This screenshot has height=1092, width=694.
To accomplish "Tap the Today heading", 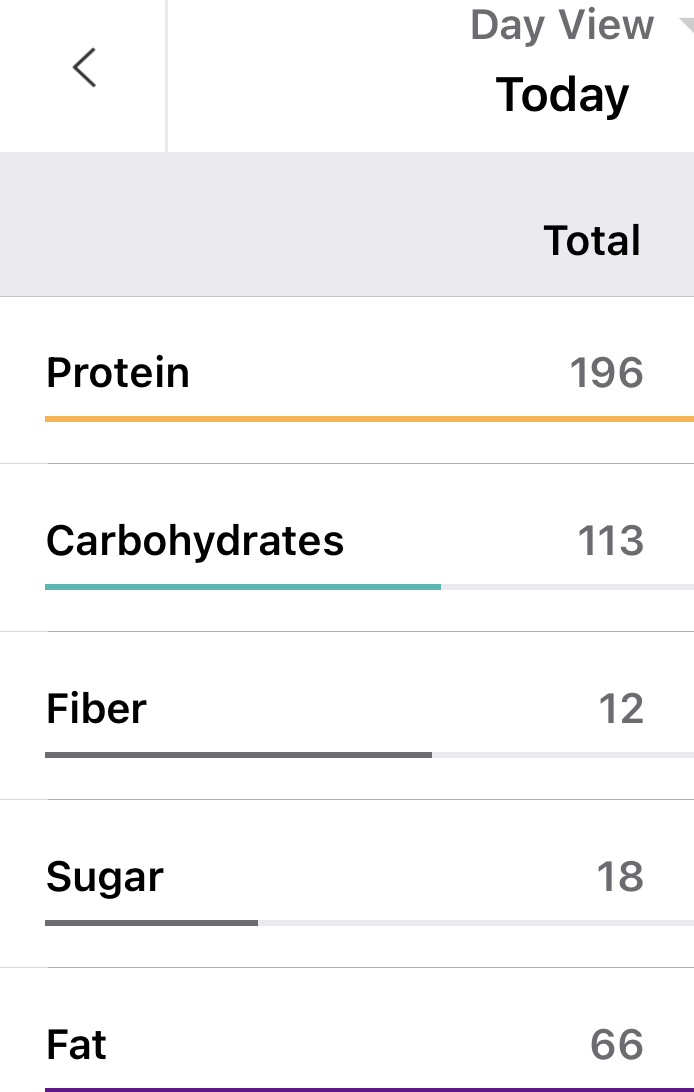I will (x=562, y=95).
